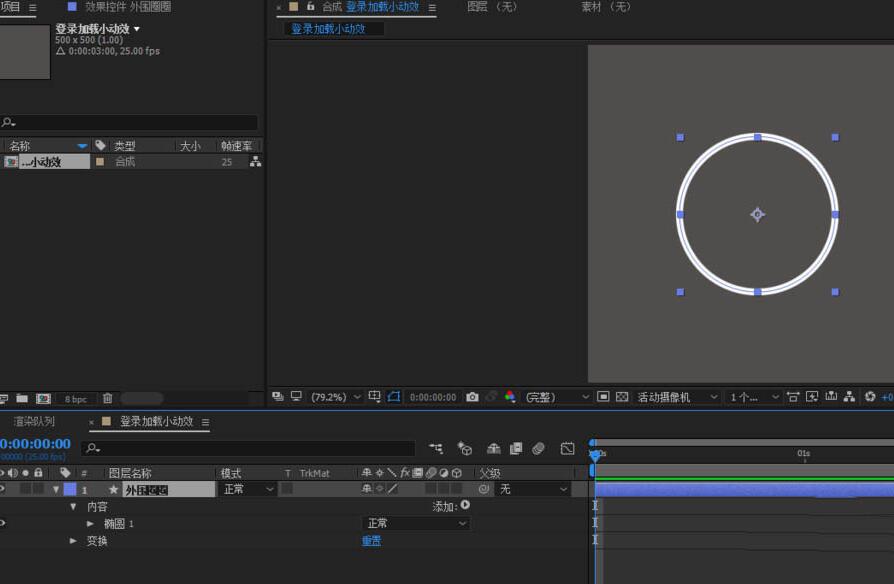Image resolution: width=894 pixels, height=584 pixels.
Task: Click the add shape content arrow button
Action: 465,506
